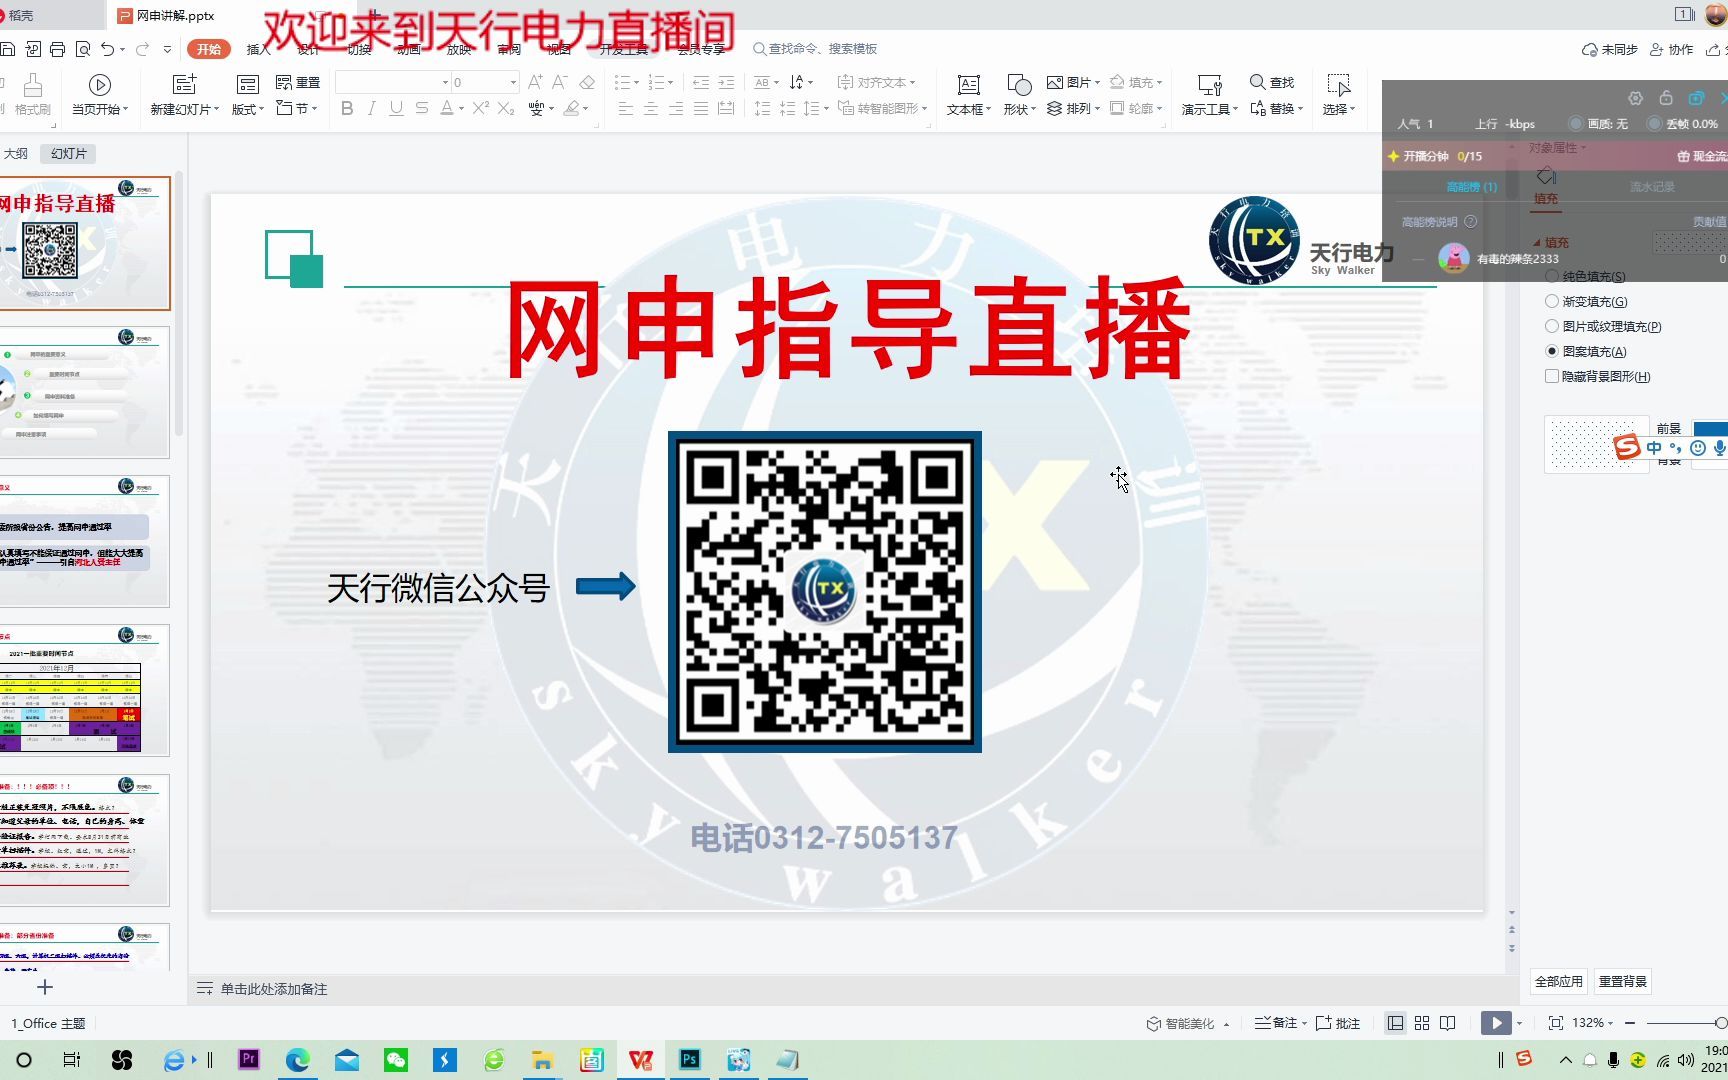Click the pattern fill preview swatch
1728x1080 pixels.
tap(1596, 444)
